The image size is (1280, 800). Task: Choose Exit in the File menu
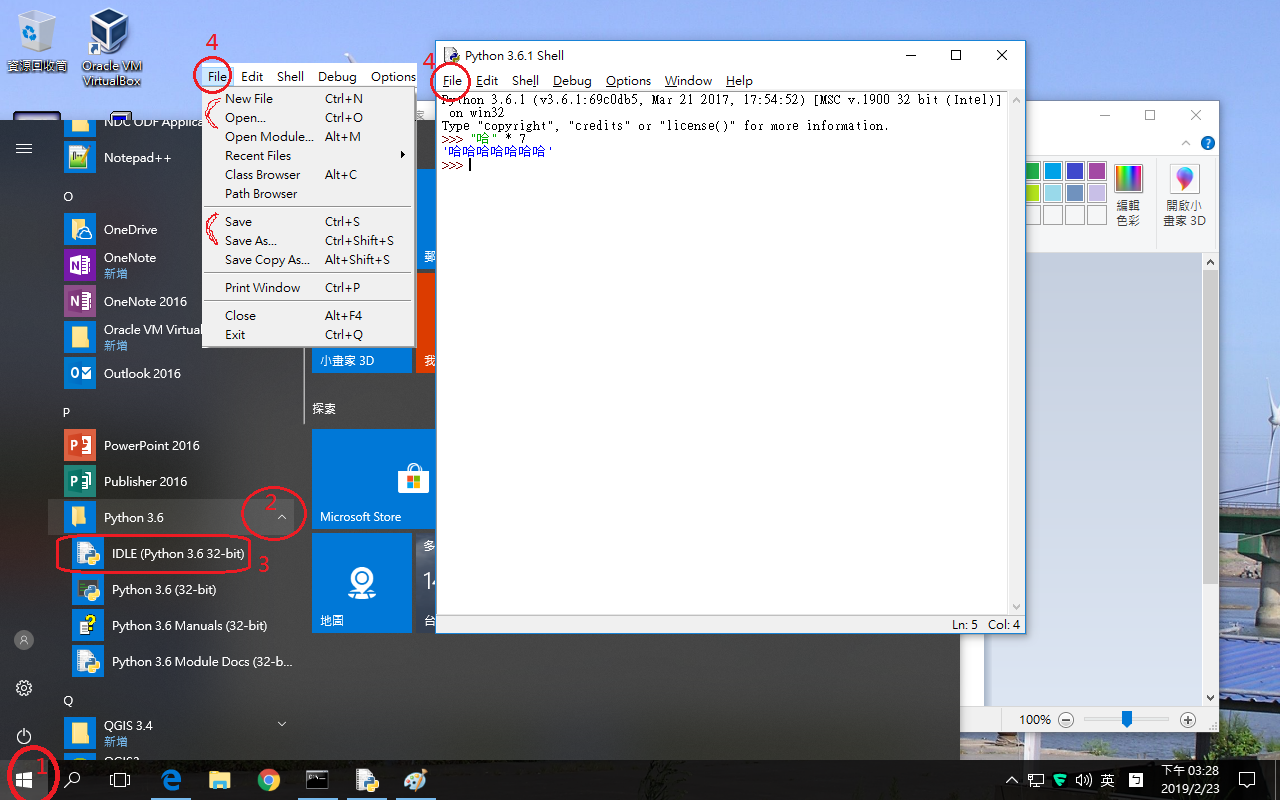(309, 335)
